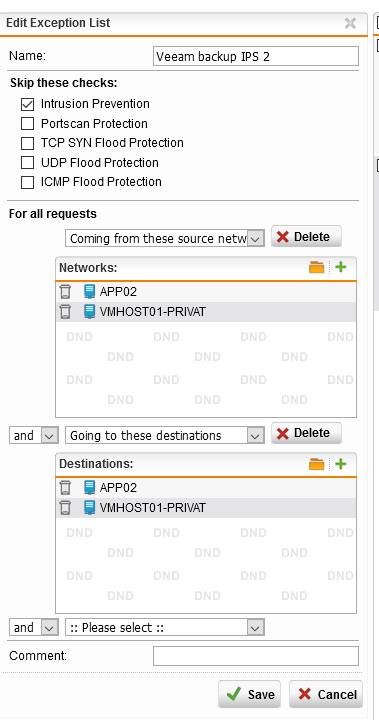Remove APP02 from Networks using trash icon
Image resolution: width=379 pixels, height=720 pixels.
(65, 292)
